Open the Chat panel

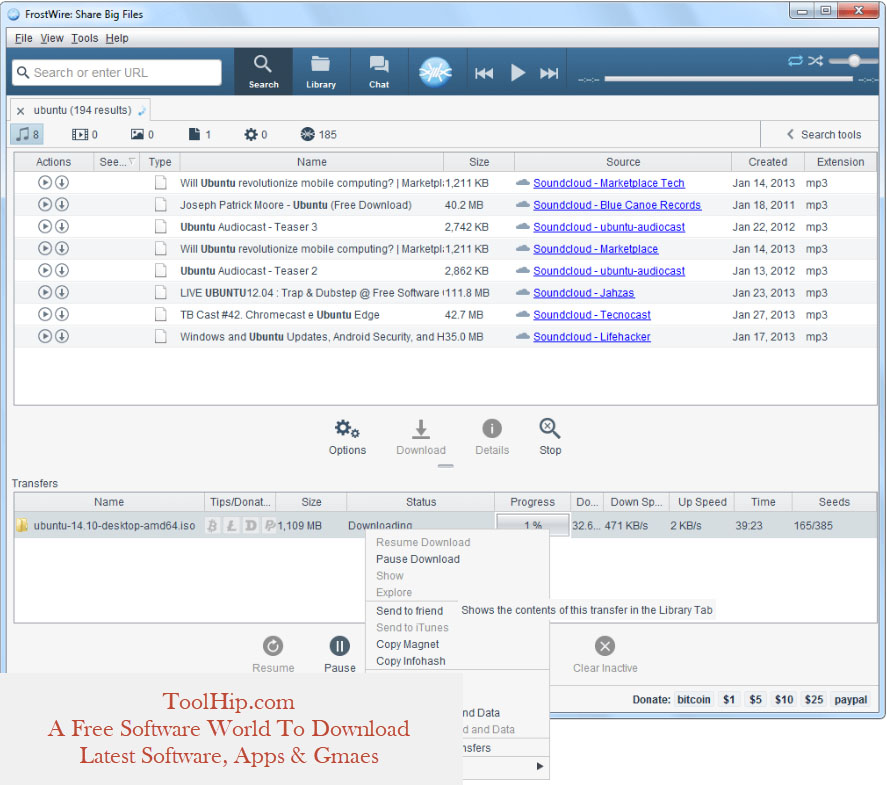pos(379,71)
